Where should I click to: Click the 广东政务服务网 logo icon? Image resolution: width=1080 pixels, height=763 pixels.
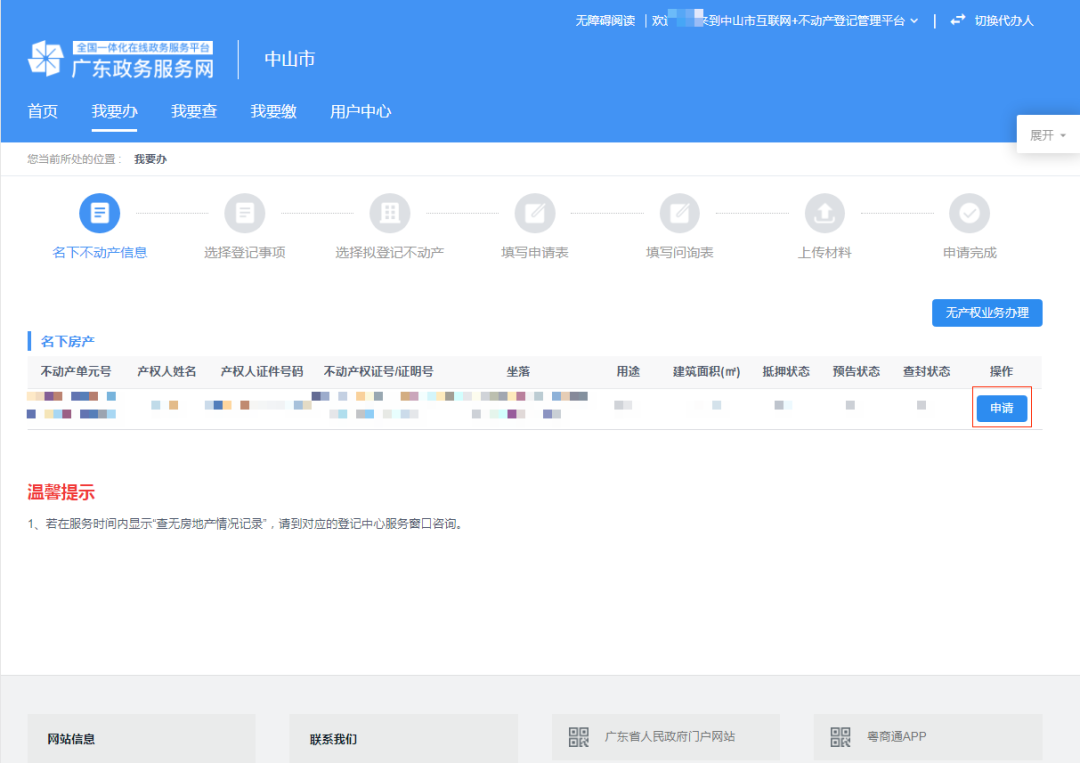pos(44,58)
